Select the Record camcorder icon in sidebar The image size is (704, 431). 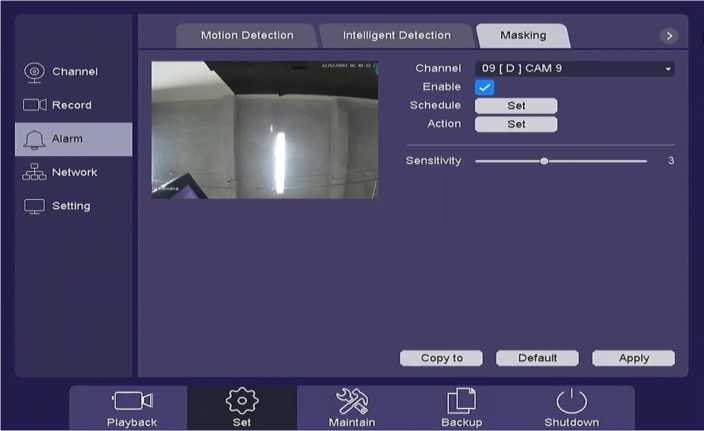tap(34, 105)
